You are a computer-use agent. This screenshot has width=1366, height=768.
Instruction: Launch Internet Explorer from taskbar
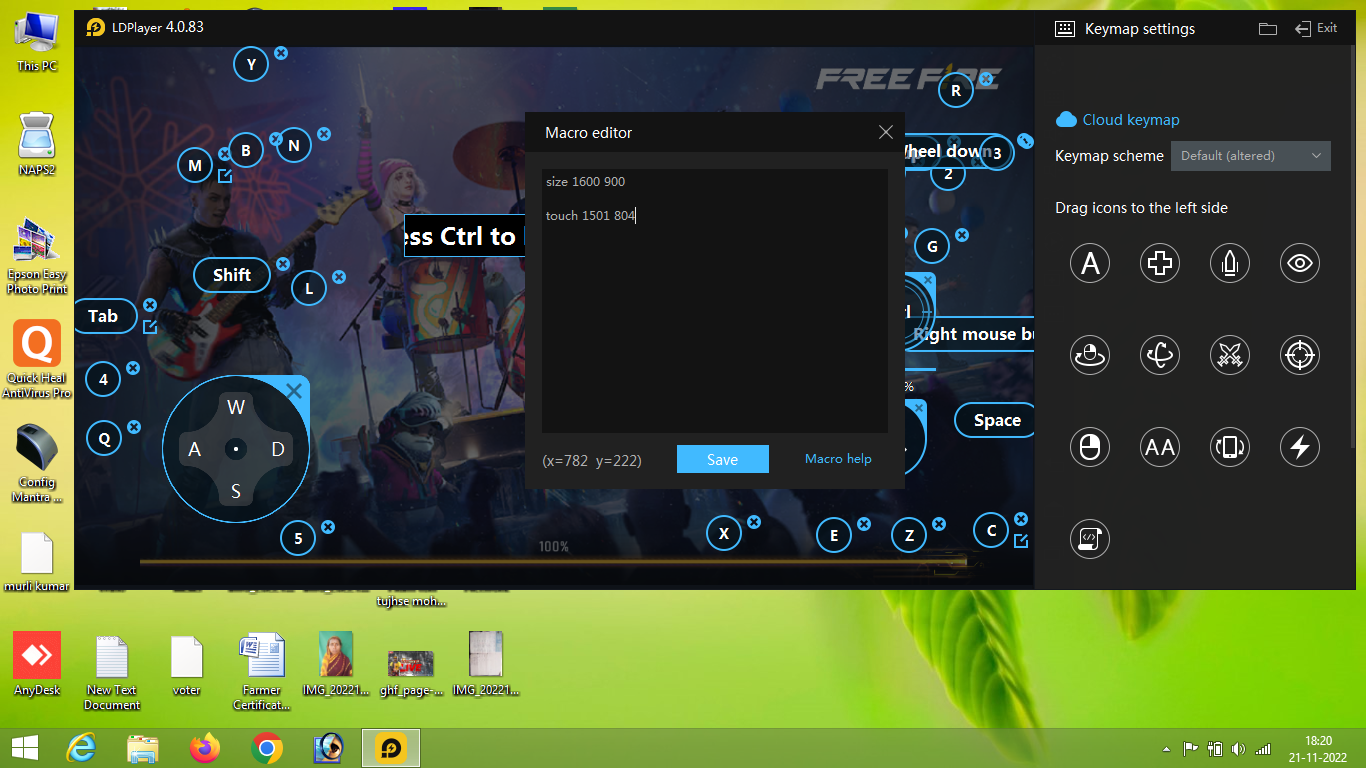pos(81,747)
